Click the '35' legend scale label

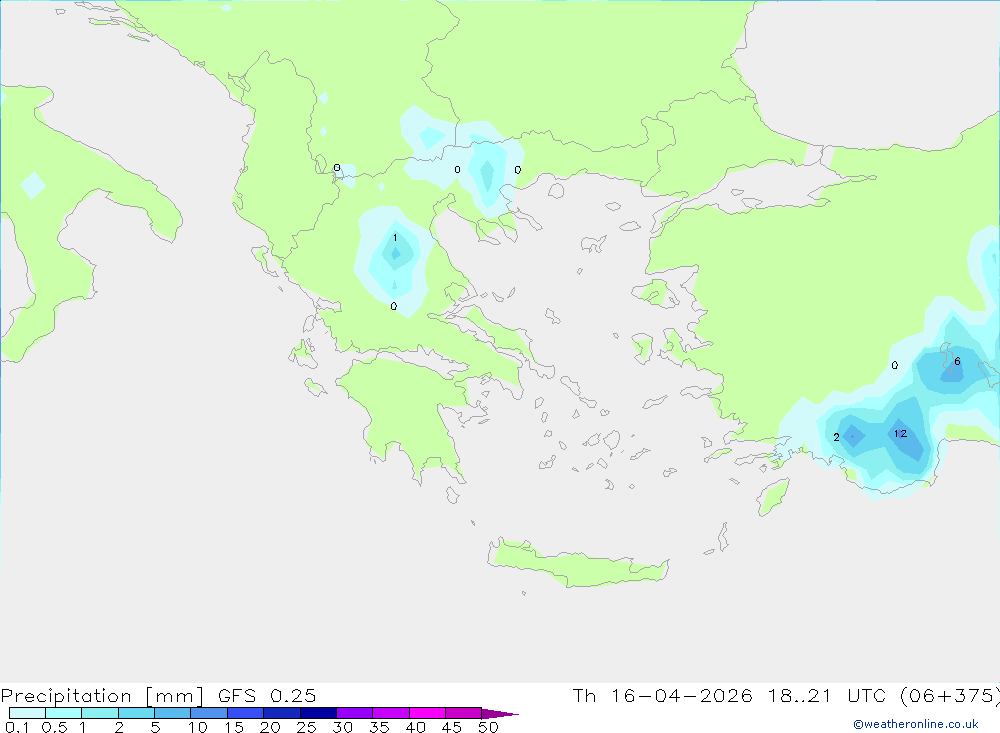pyautogui.click(x=379, y=727)
